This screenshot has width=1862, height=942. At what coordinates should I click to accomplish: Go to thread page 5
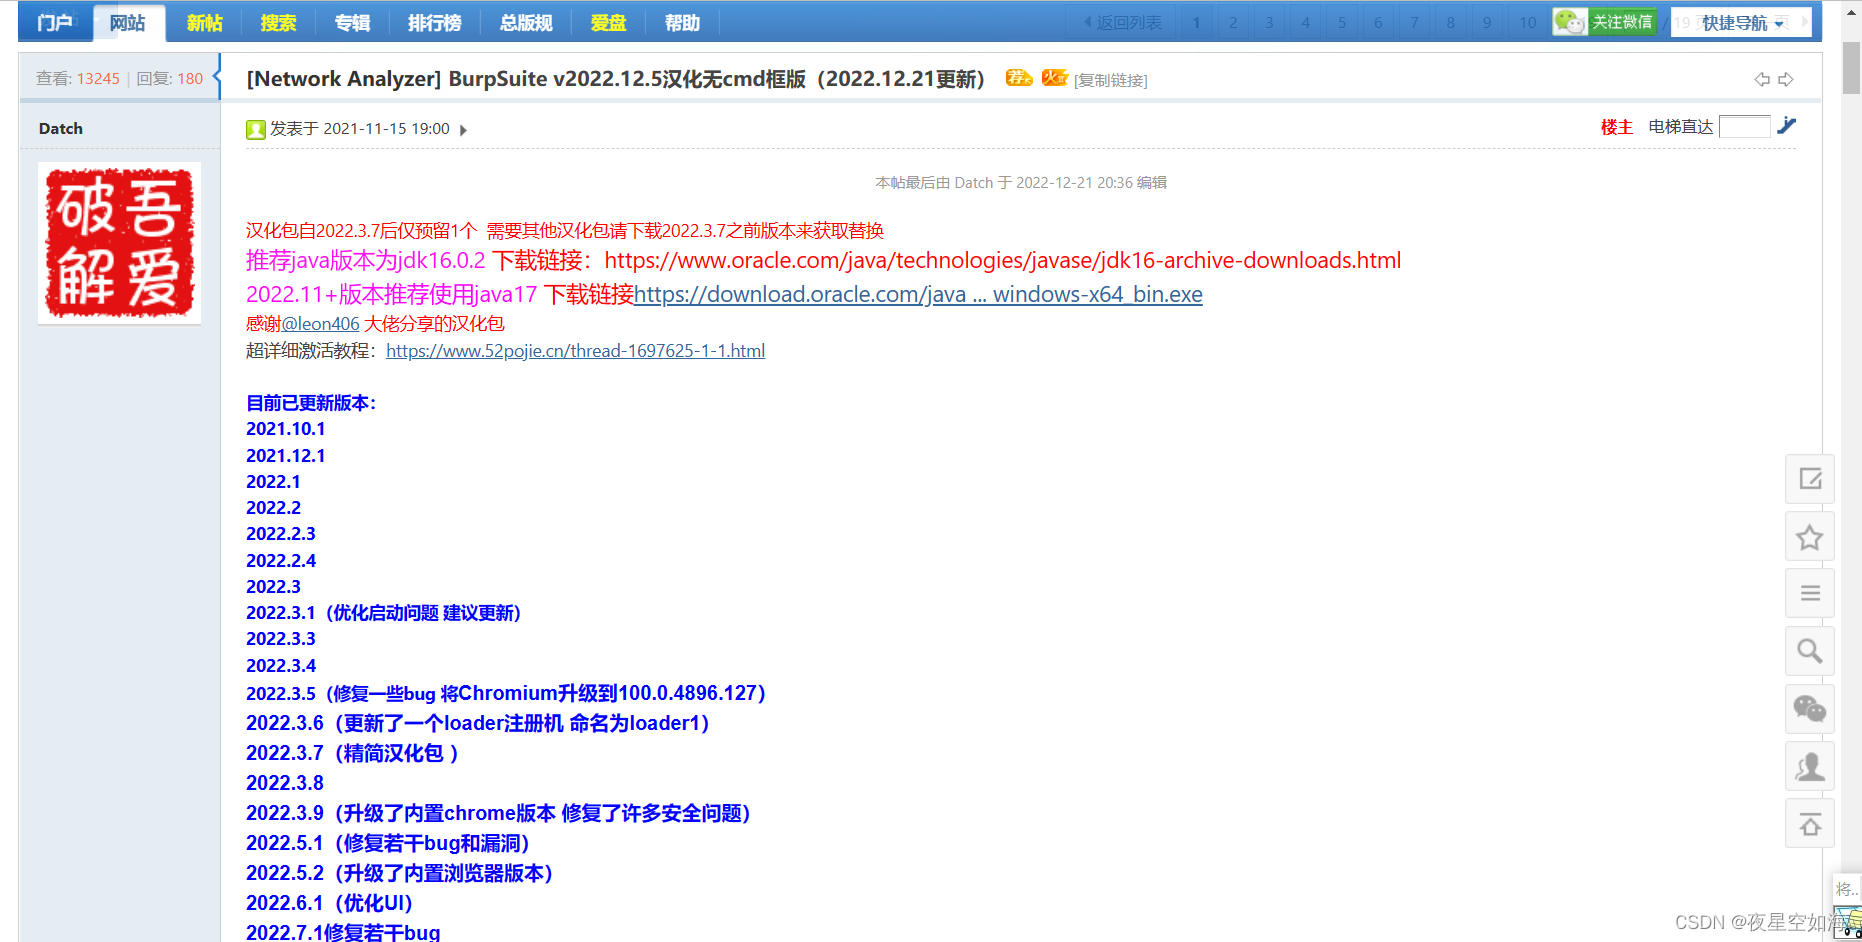coord(1342,23)
